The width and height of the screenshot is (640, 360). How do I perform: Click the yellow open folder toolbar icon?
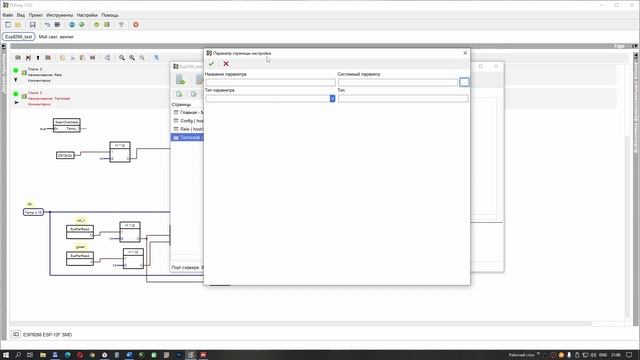[x=18, y=25]
